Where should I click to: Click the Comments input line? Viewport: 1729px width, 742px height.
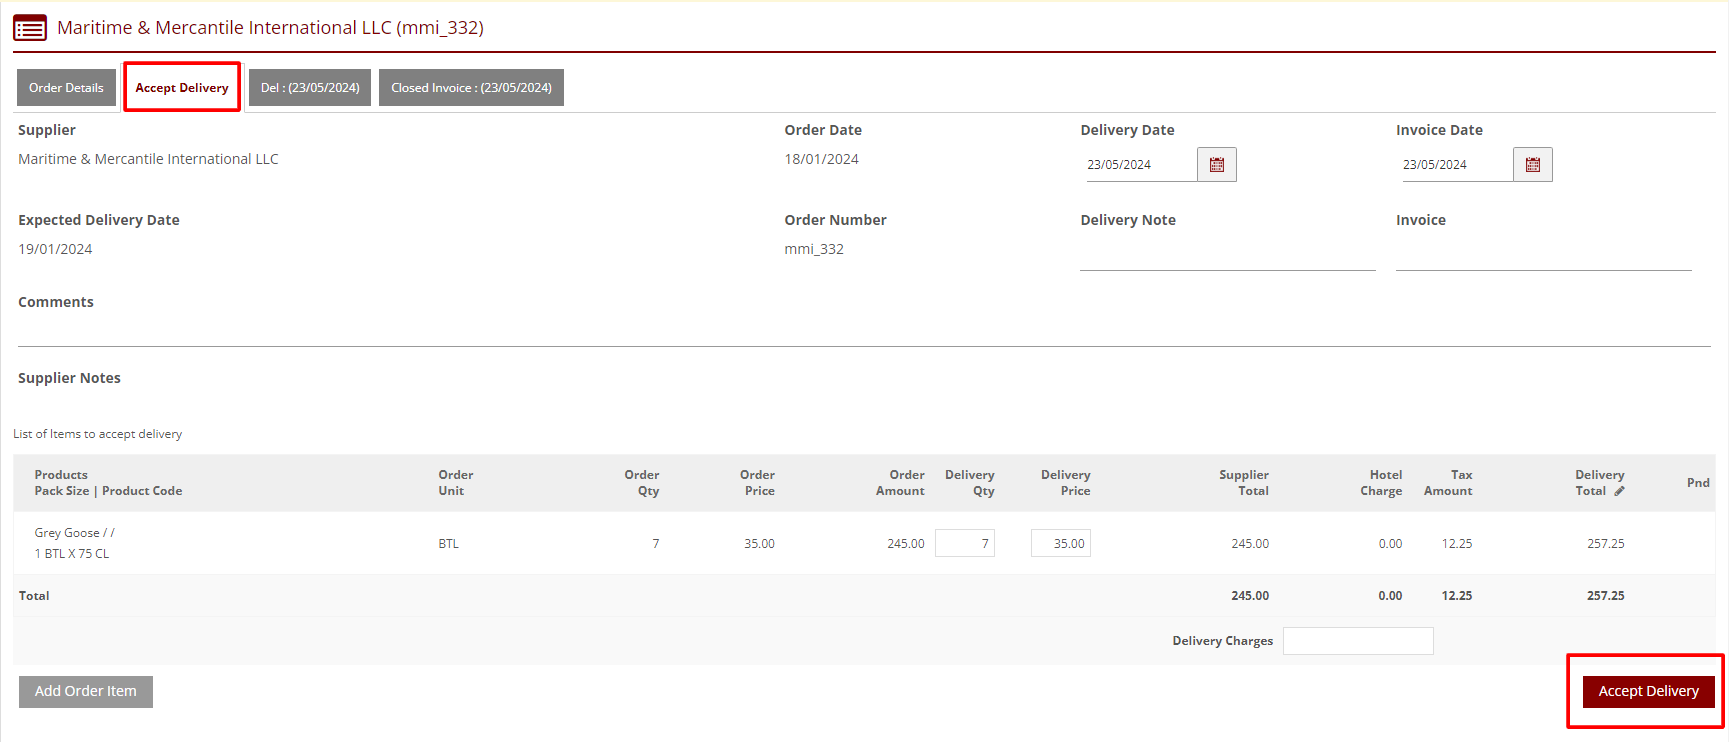point(864,333)
